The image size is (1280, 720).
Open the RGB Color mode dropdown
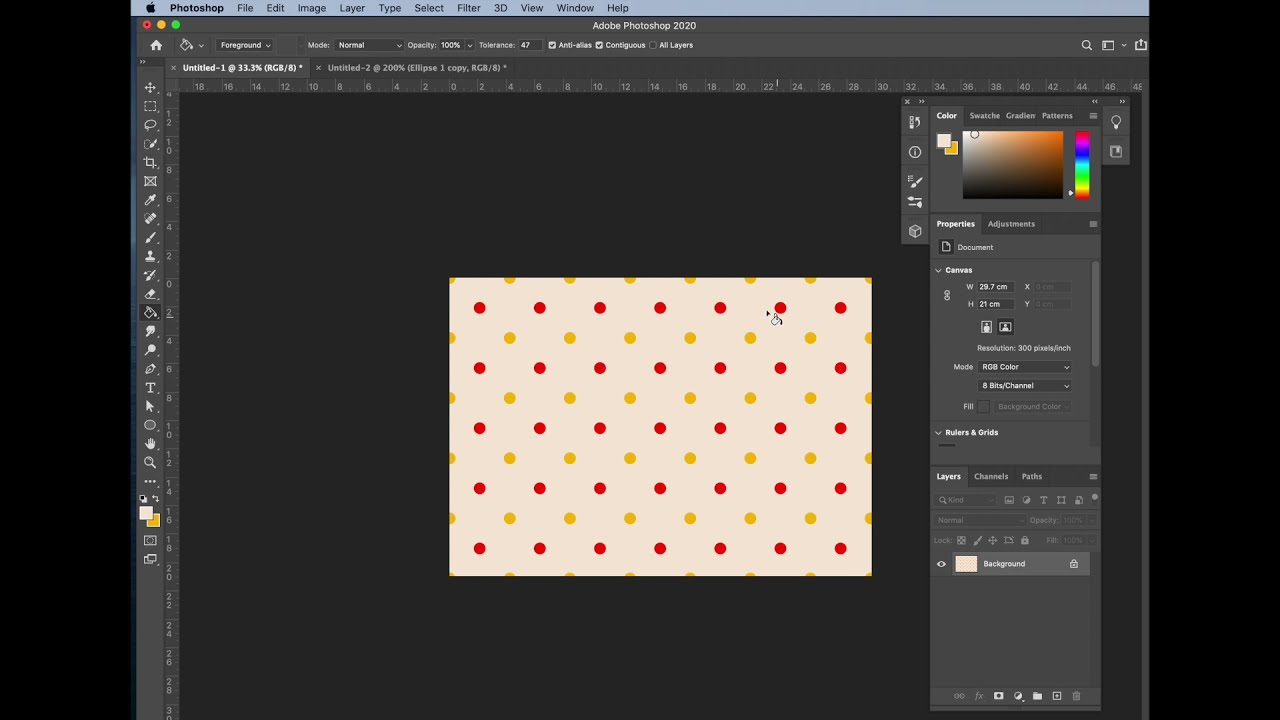(1025, 367)
